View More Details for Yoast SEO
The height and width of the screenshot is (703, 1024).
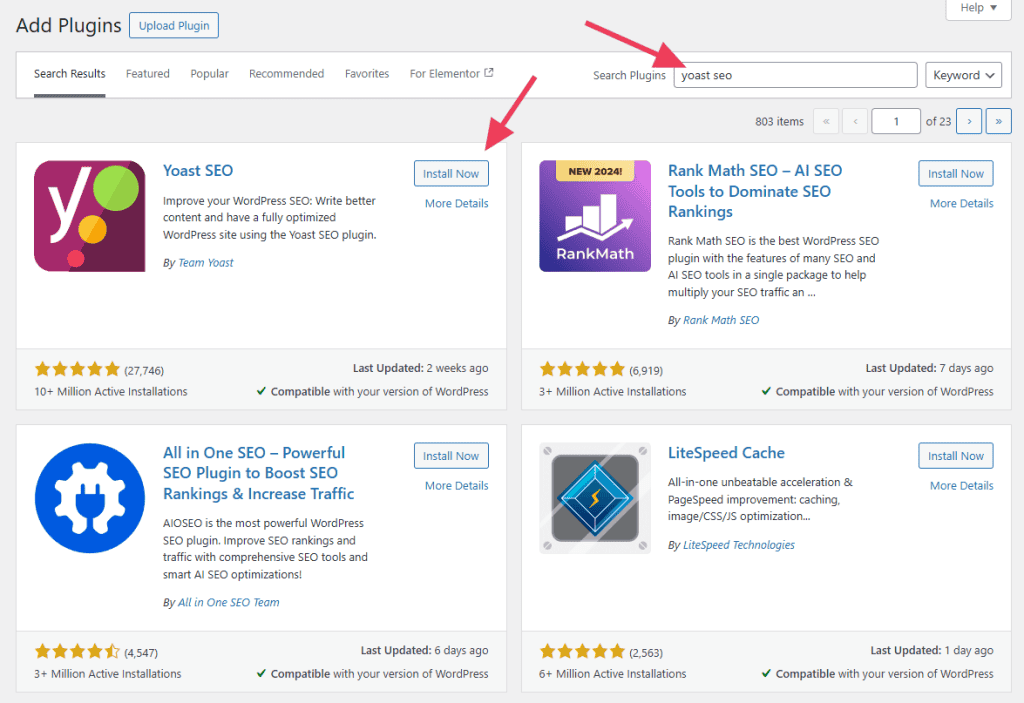tap(456, 203)
